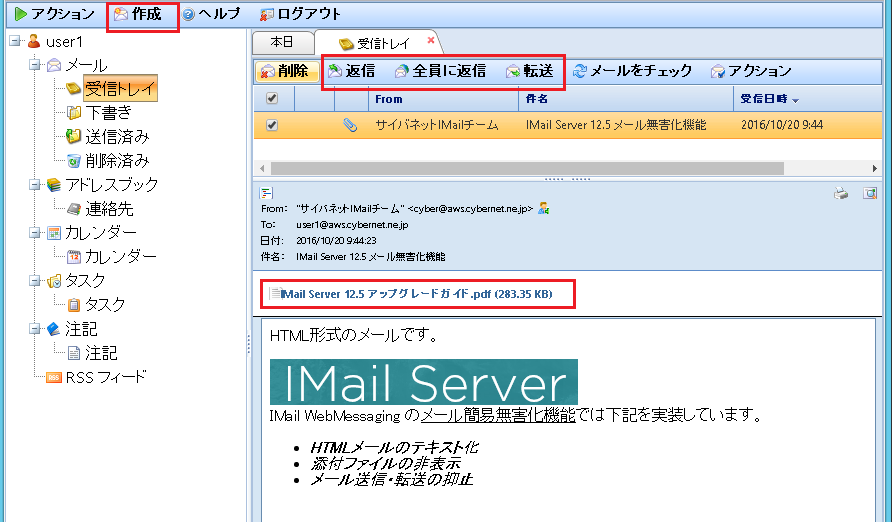Switch to the 本日 tab
Image resolution: width=892 pixels, height=522 pixels.
(x=282, y=42)
